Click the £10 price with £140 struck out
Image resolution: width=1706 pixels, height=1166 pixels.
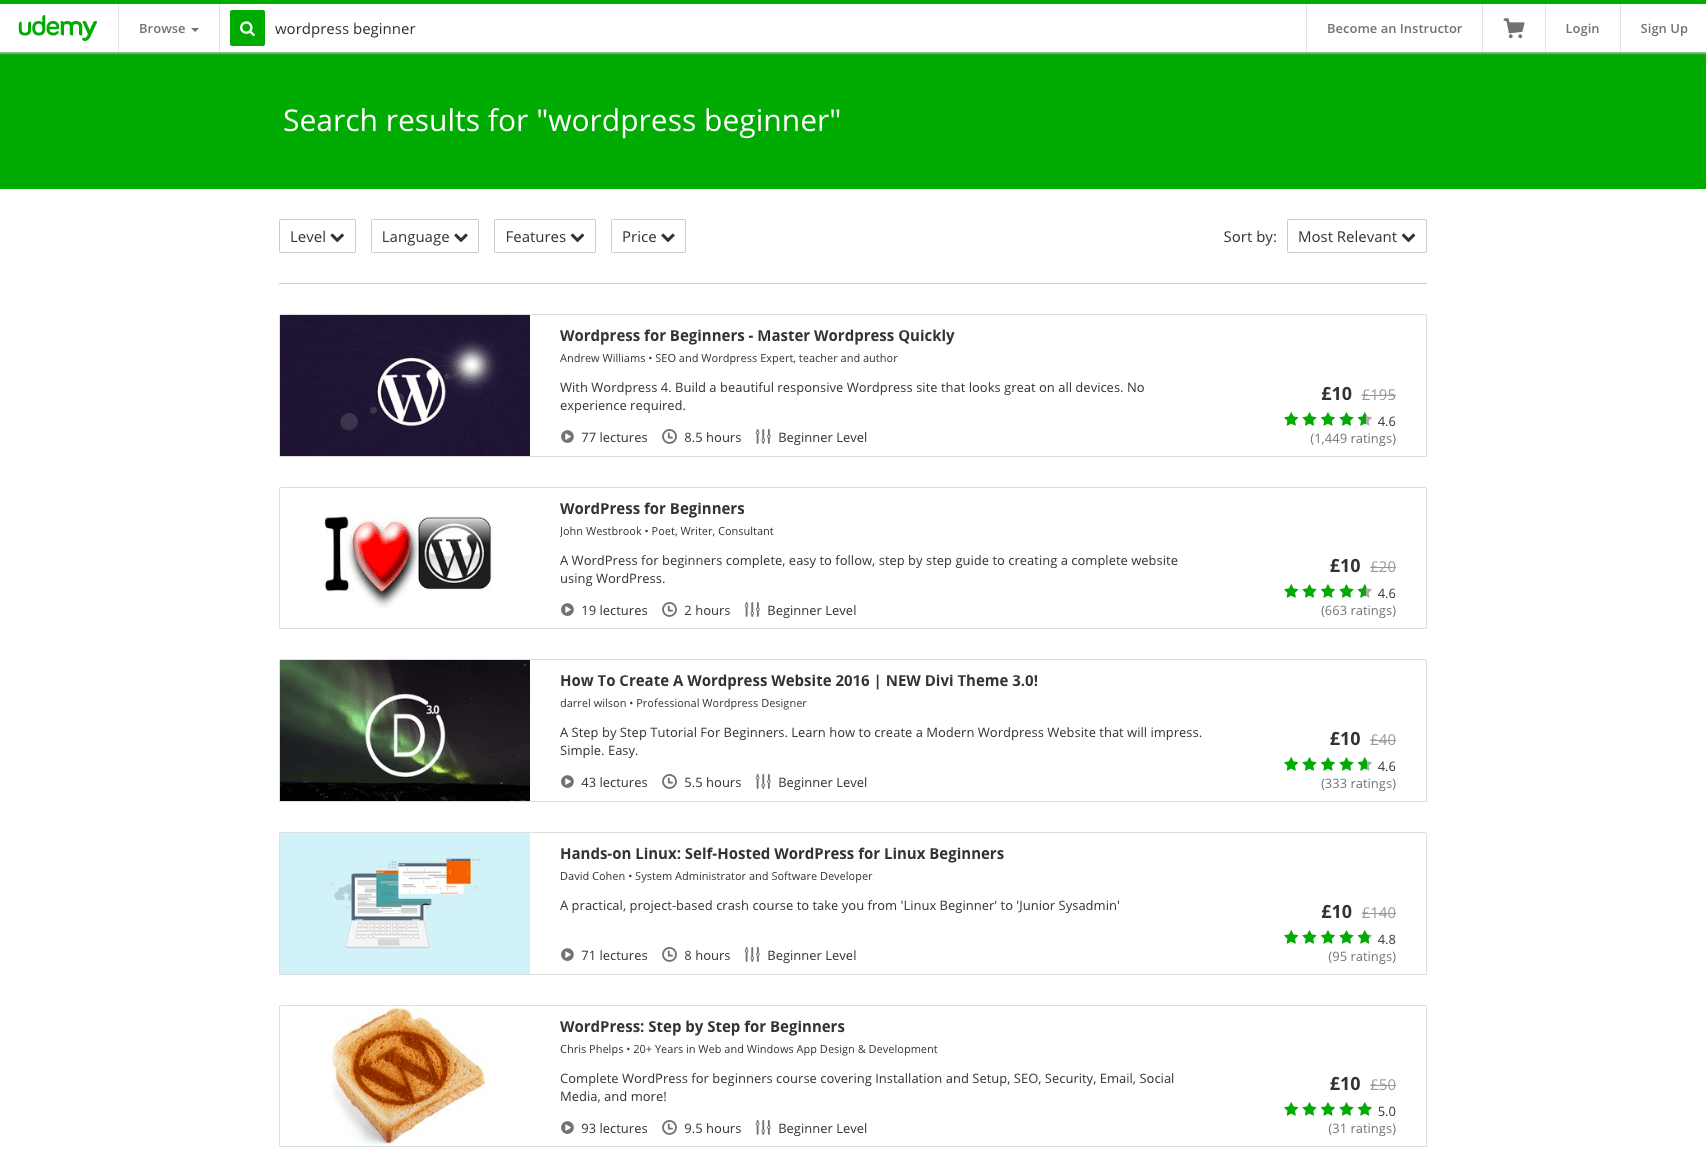[1336, 912]
